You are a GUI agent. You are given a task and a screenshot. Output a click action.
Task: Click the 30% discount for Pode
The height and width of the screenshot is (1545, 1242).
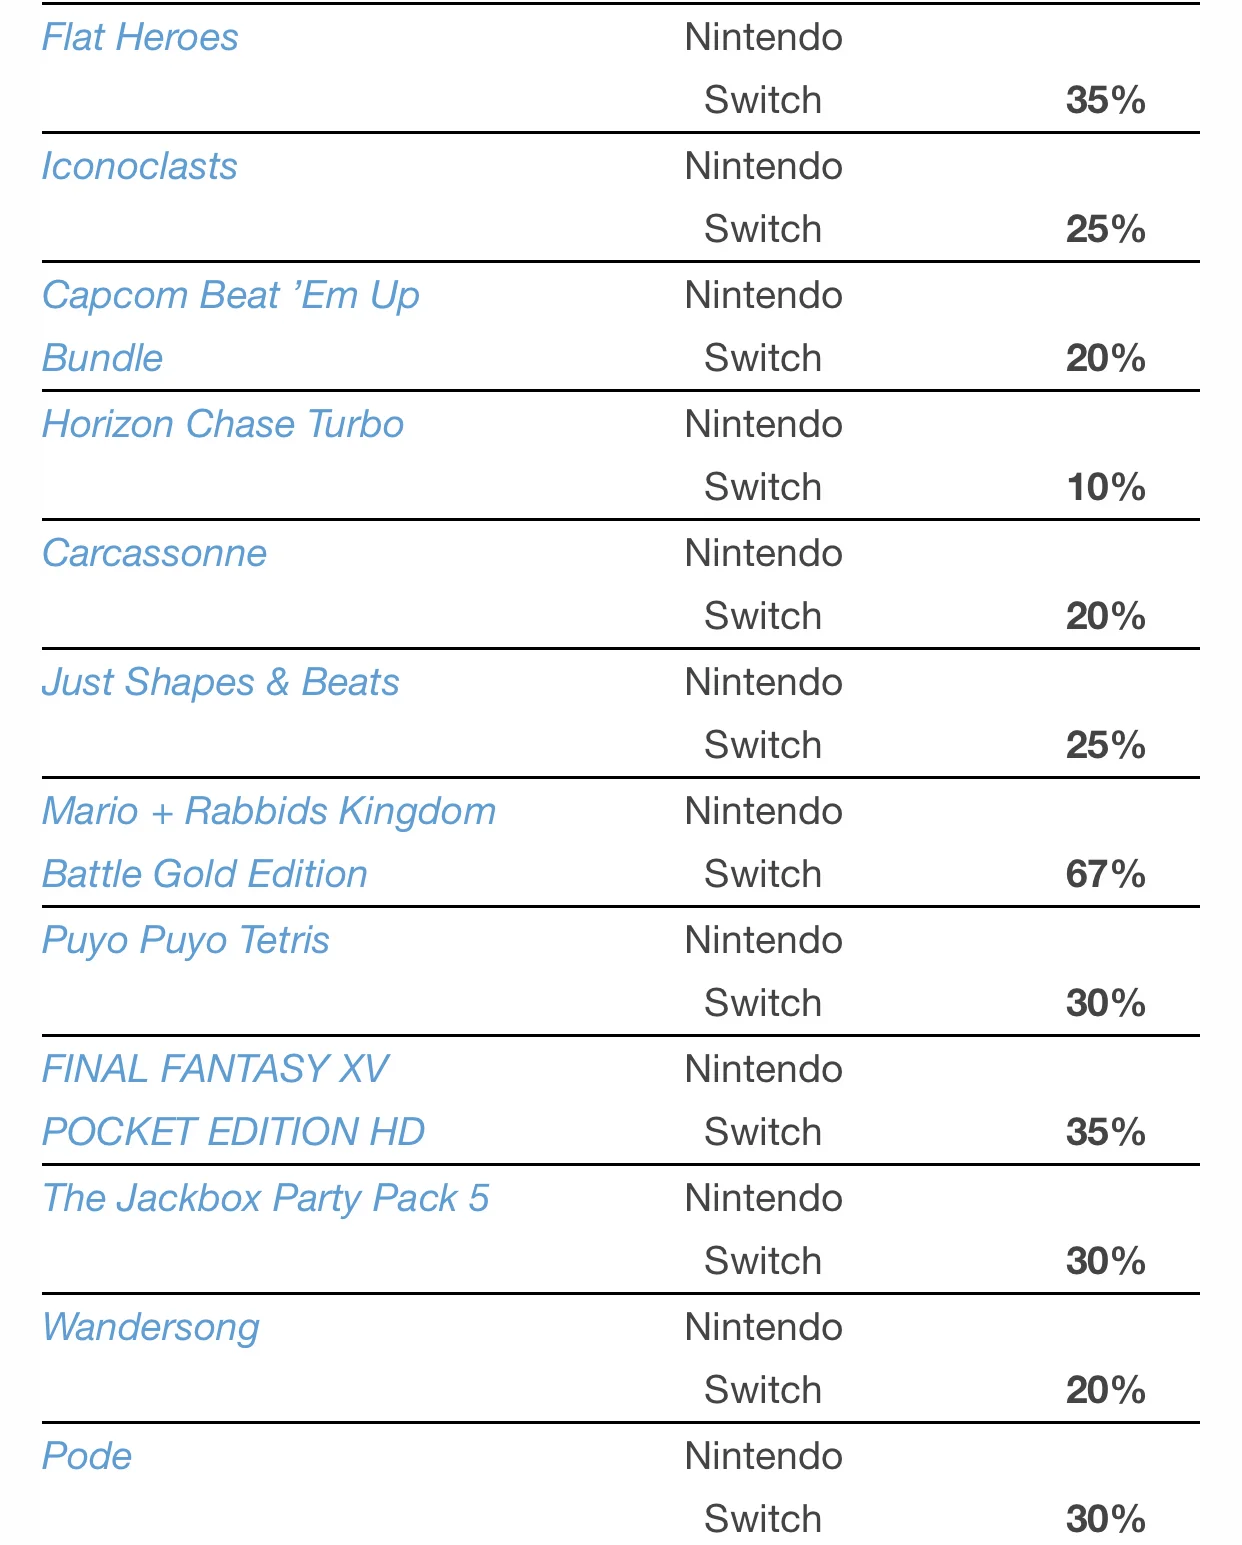(x=1105, y=1520)
